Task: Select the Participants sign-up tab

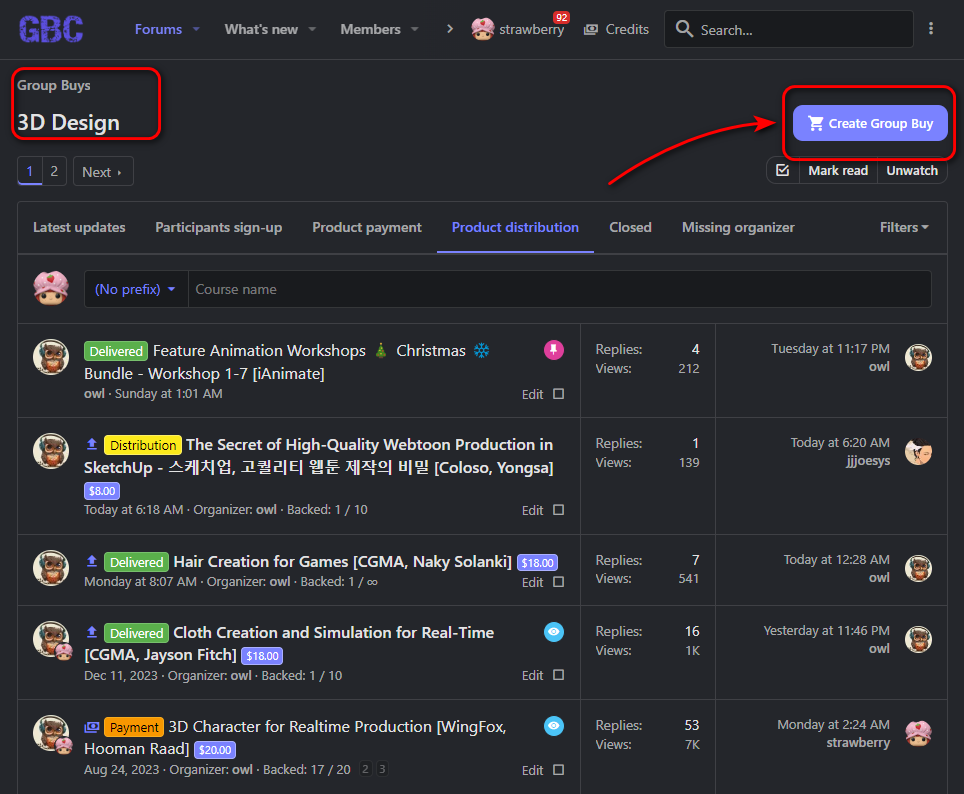Action: (218, 227)
